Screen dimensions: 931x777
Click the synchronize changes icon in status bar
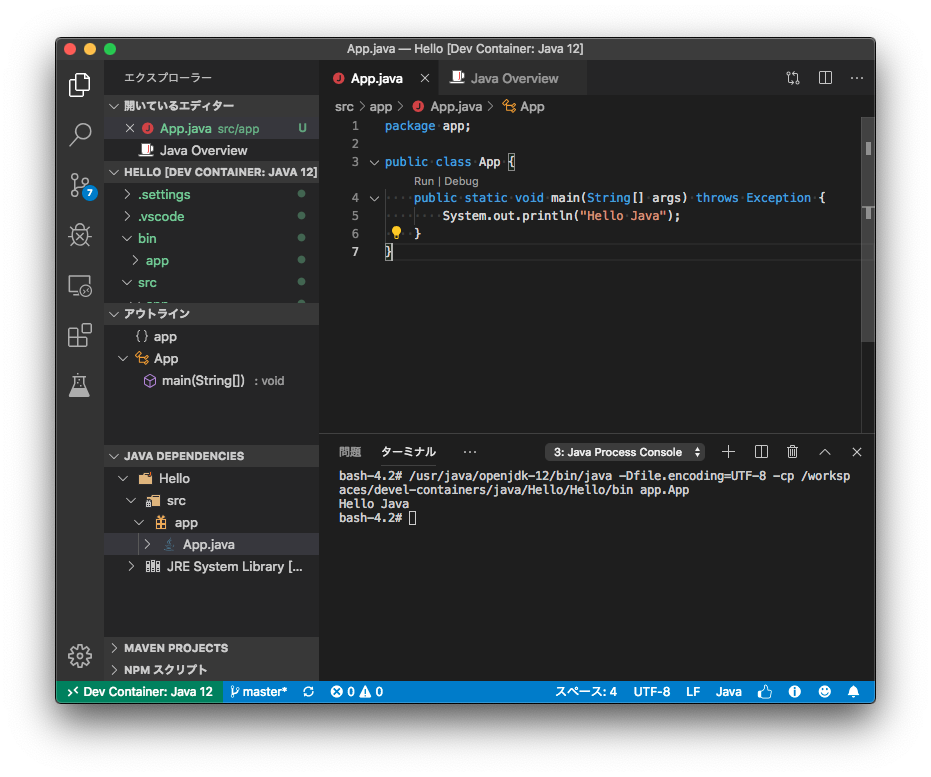point(308,692)
